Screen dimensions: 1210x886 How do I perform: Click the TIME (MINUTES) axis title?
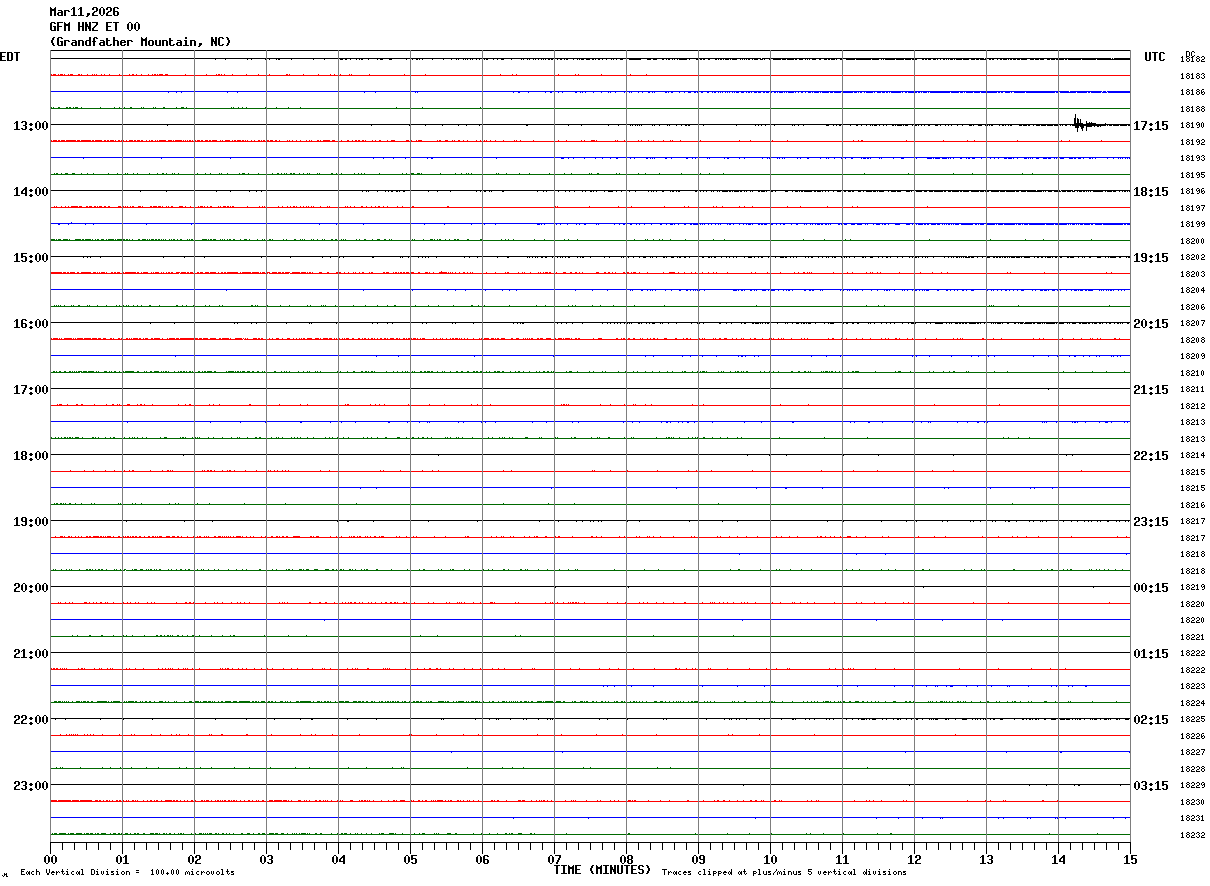click(602, 870)
